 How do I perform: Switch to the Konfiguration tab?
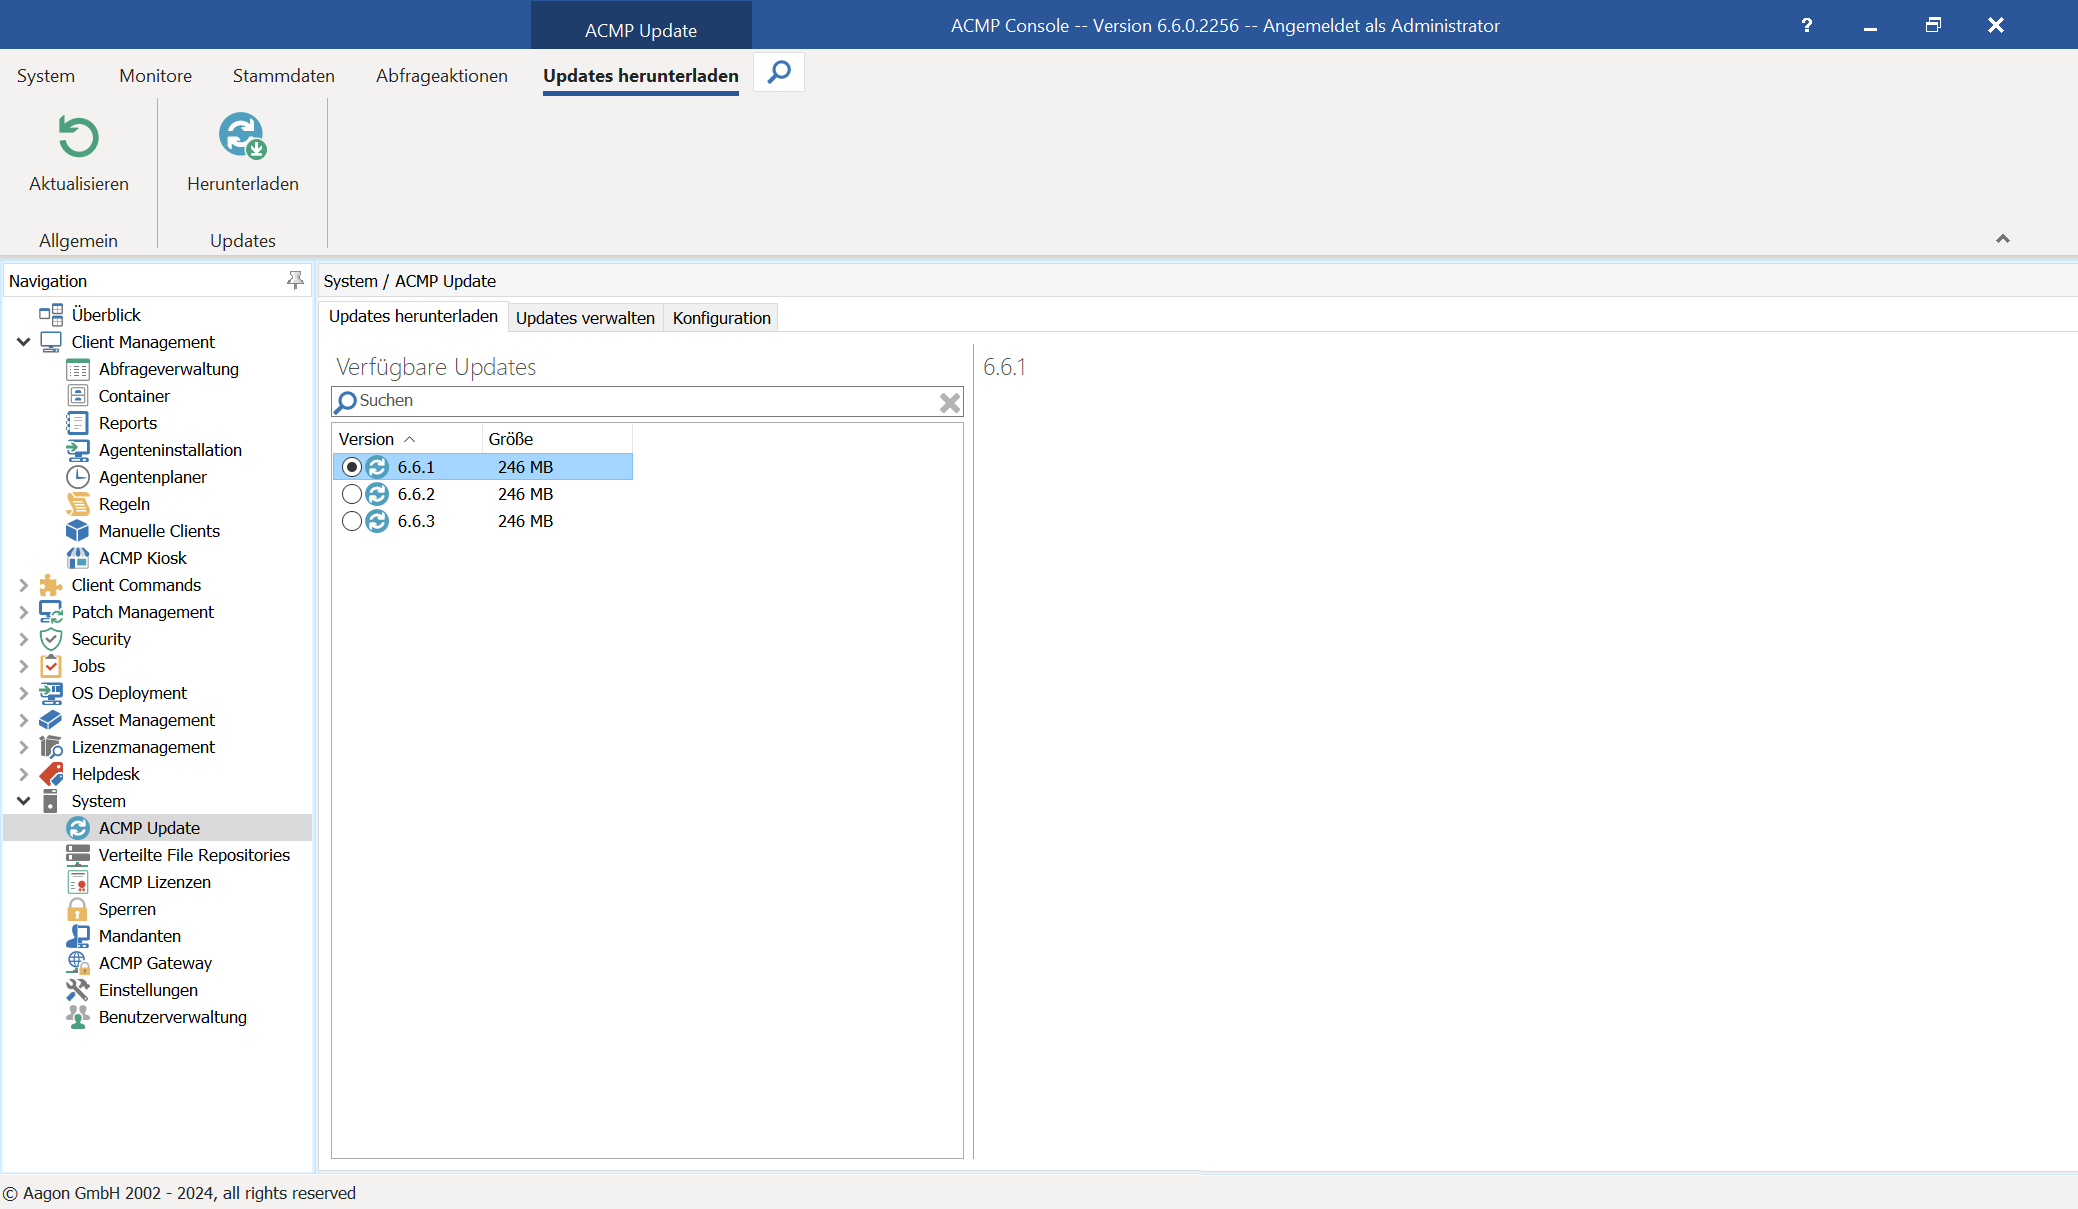(721, 317)
